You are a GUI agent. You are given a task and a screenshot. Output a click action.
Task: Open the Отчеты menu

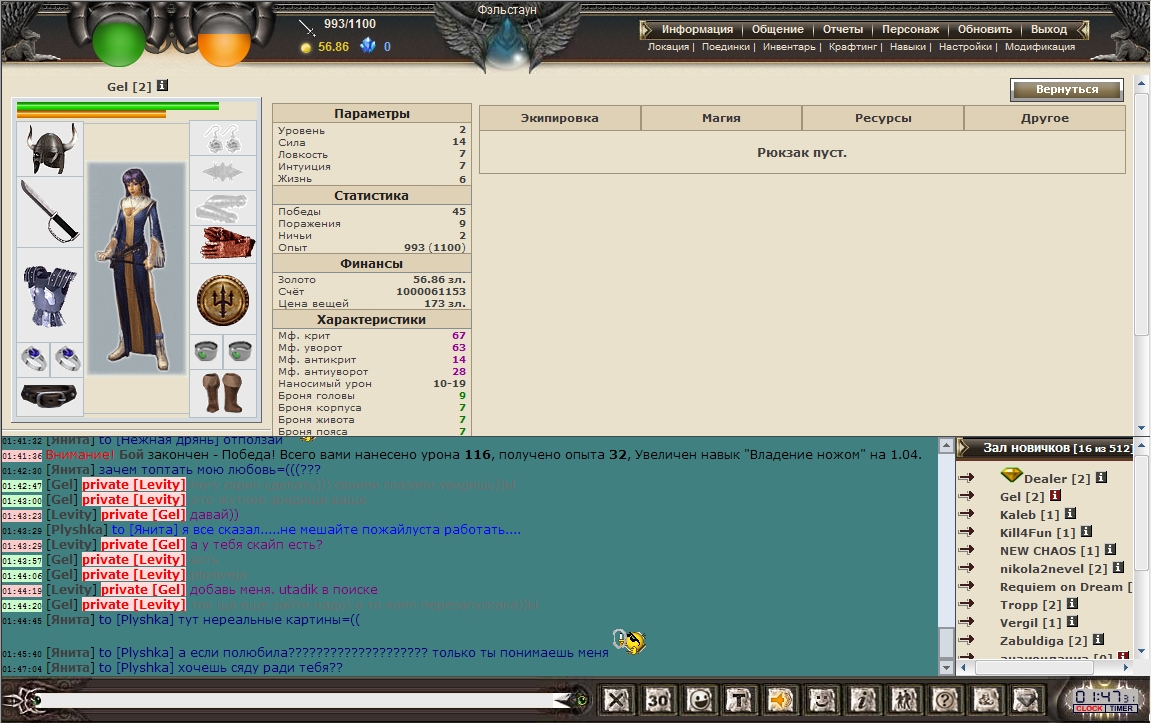click(x=843, y=29)
